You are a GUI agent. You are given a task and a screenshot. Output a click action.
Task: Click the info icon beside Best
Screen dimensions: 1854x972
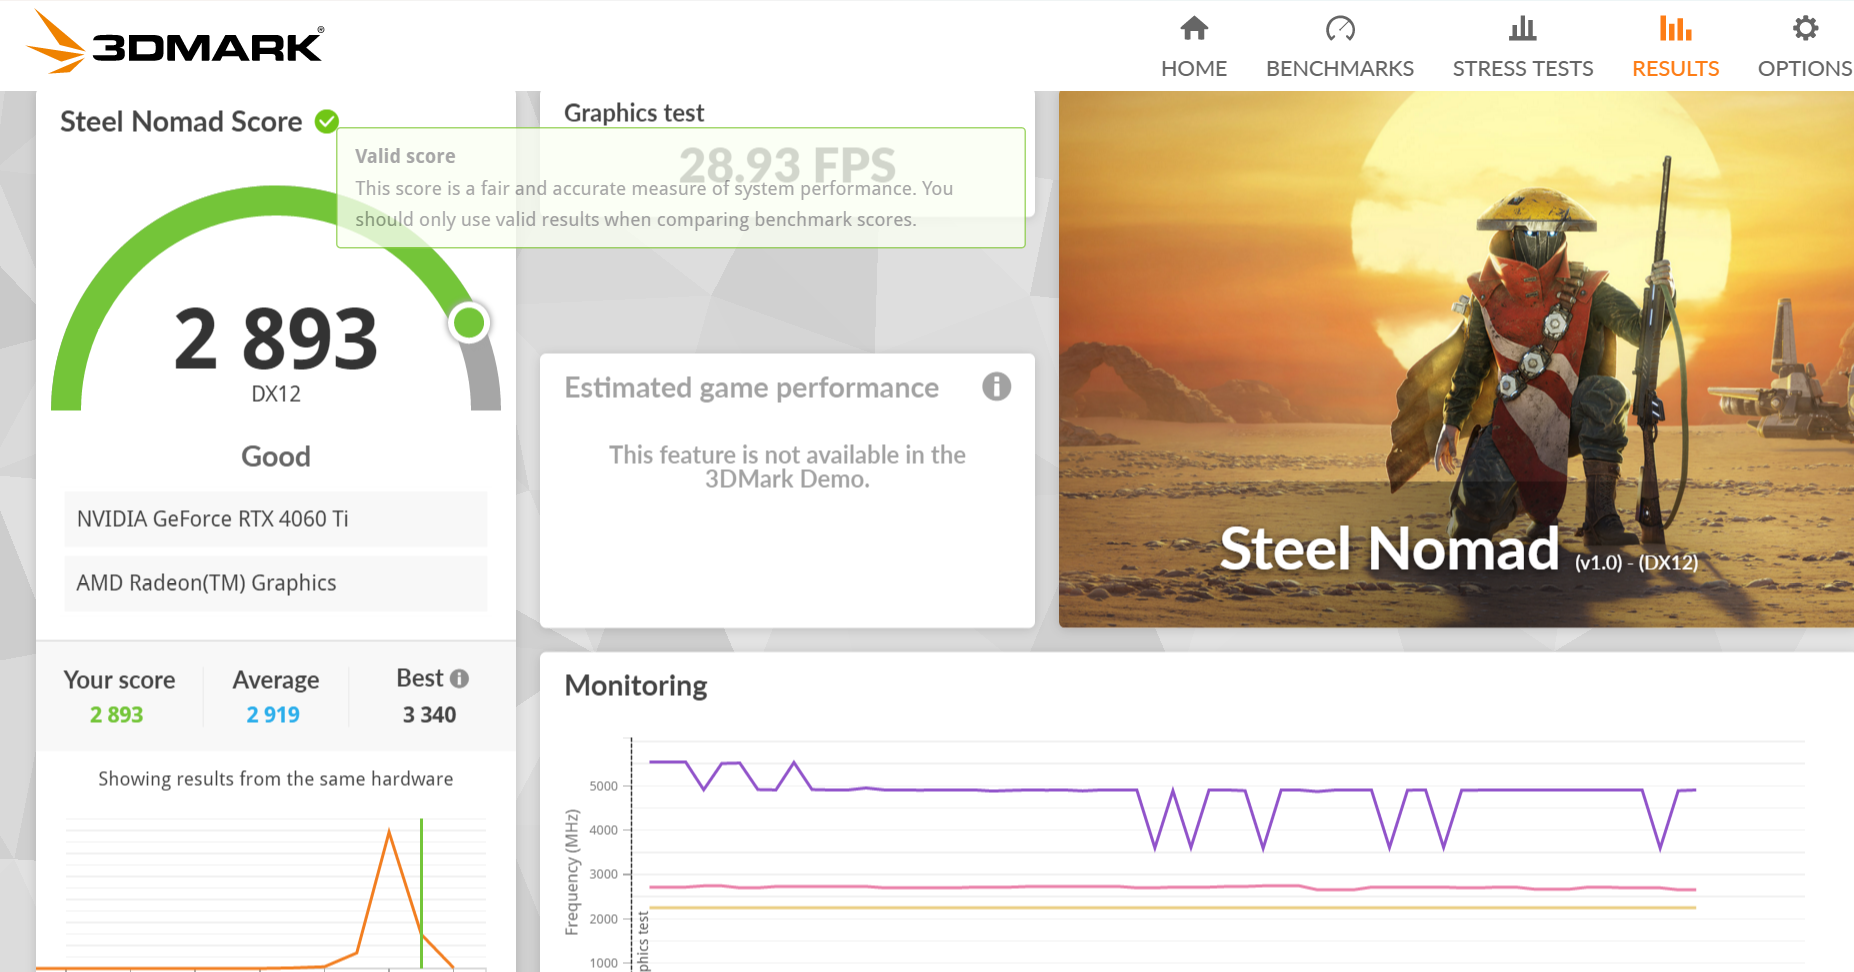coord(459,678)
